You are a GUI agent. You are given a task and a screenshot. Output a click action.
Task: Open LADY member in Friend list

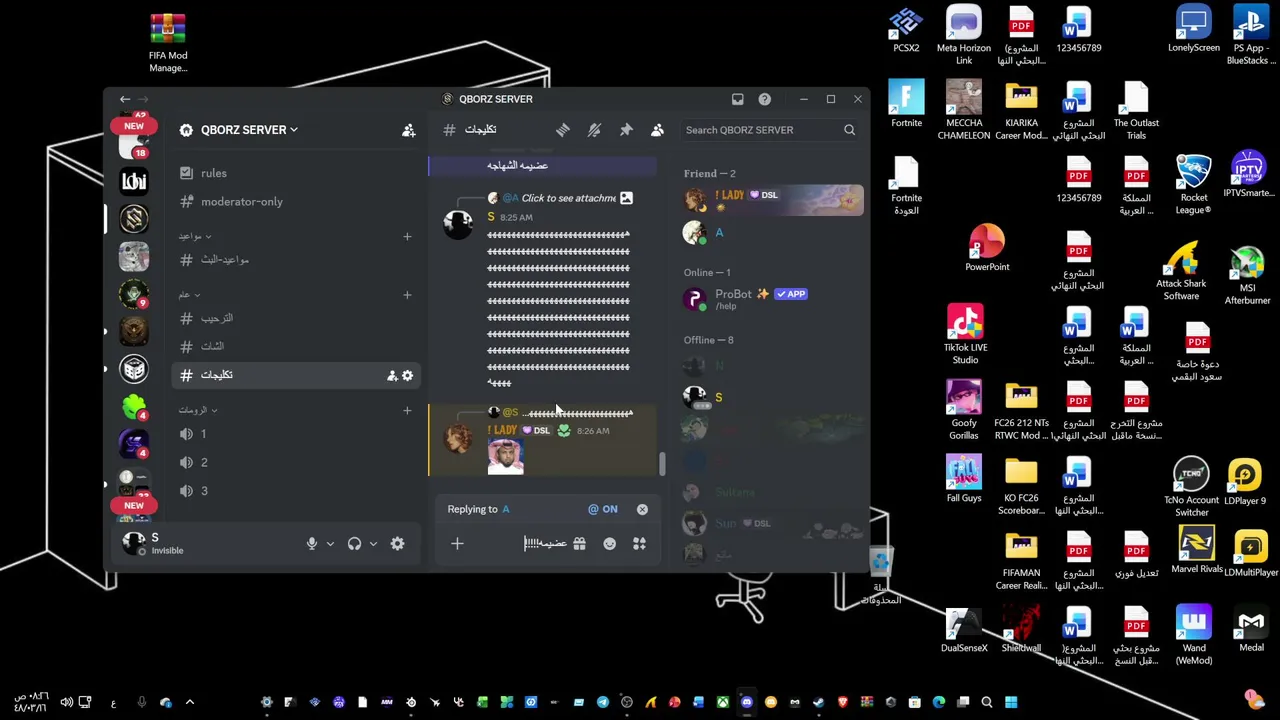pos(772,199)
